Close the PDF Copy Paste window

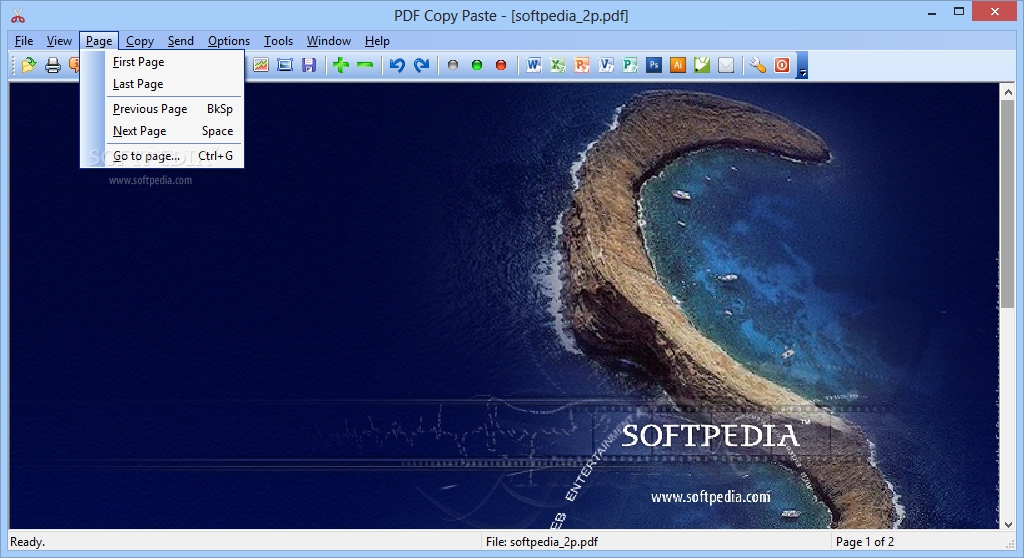(x=995, y=12)
